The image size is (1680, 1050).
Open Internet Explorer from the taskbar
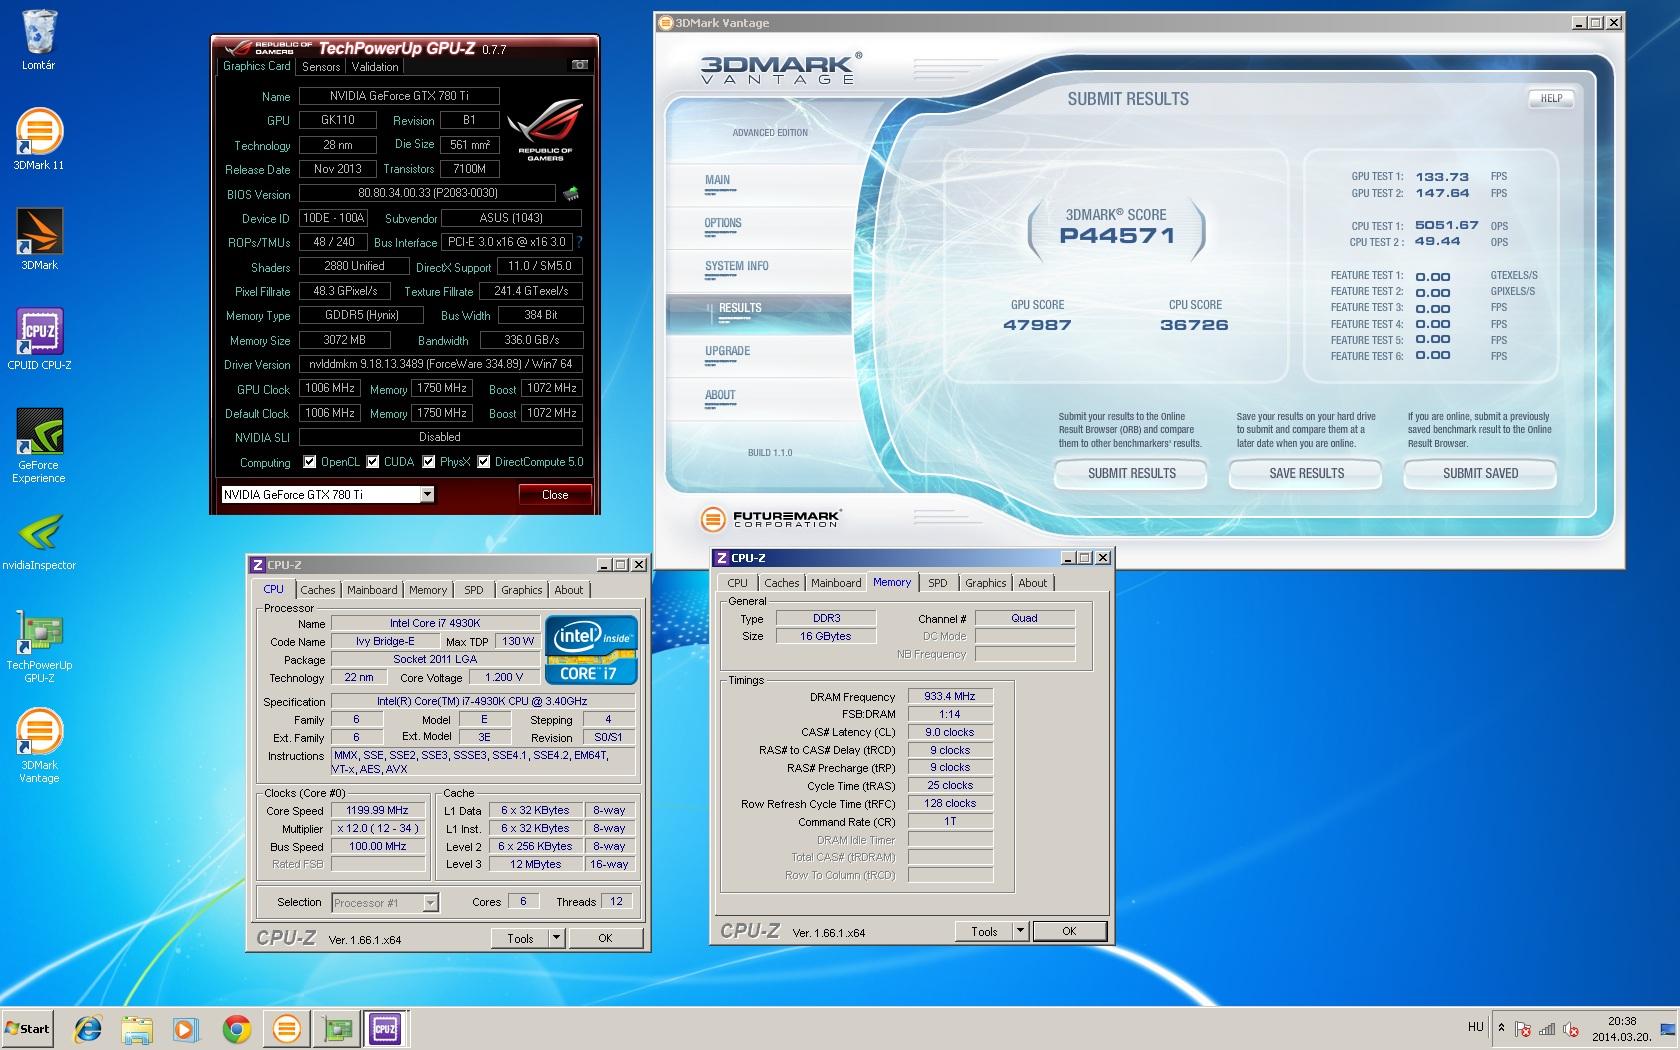88,1028
